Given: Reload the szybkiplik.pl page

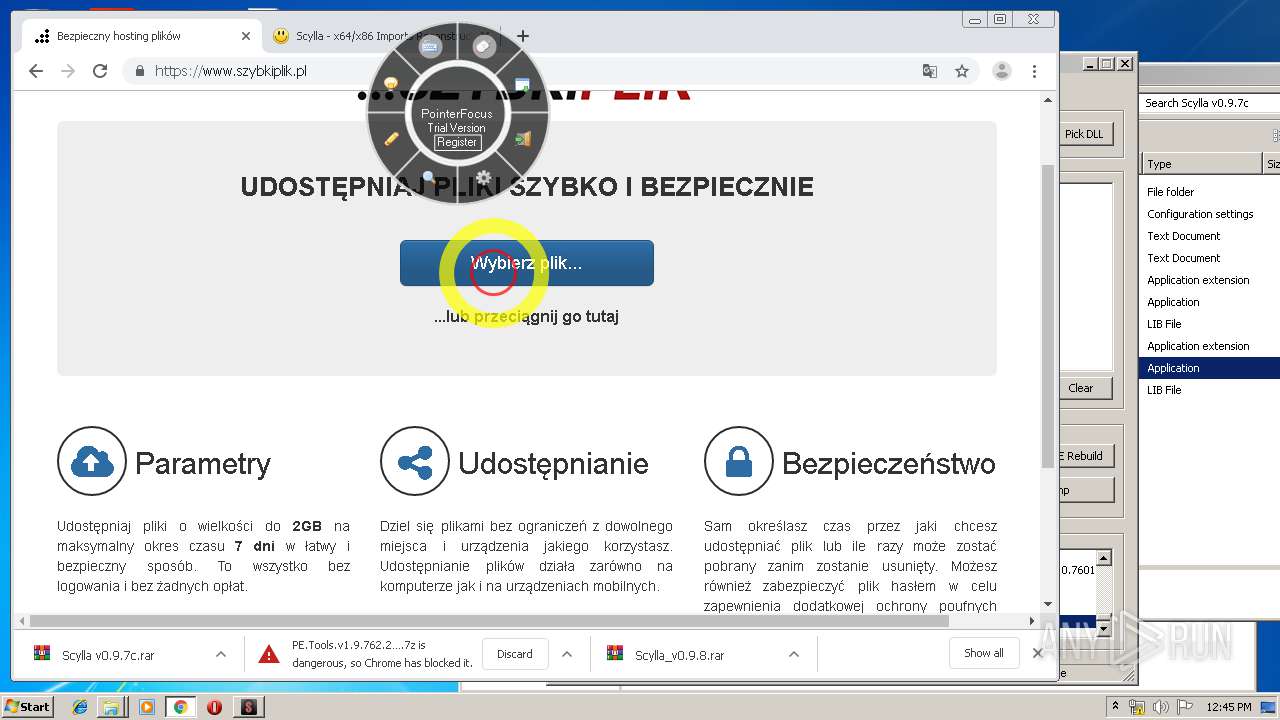Looking at the screenshot, I should 100,71.
